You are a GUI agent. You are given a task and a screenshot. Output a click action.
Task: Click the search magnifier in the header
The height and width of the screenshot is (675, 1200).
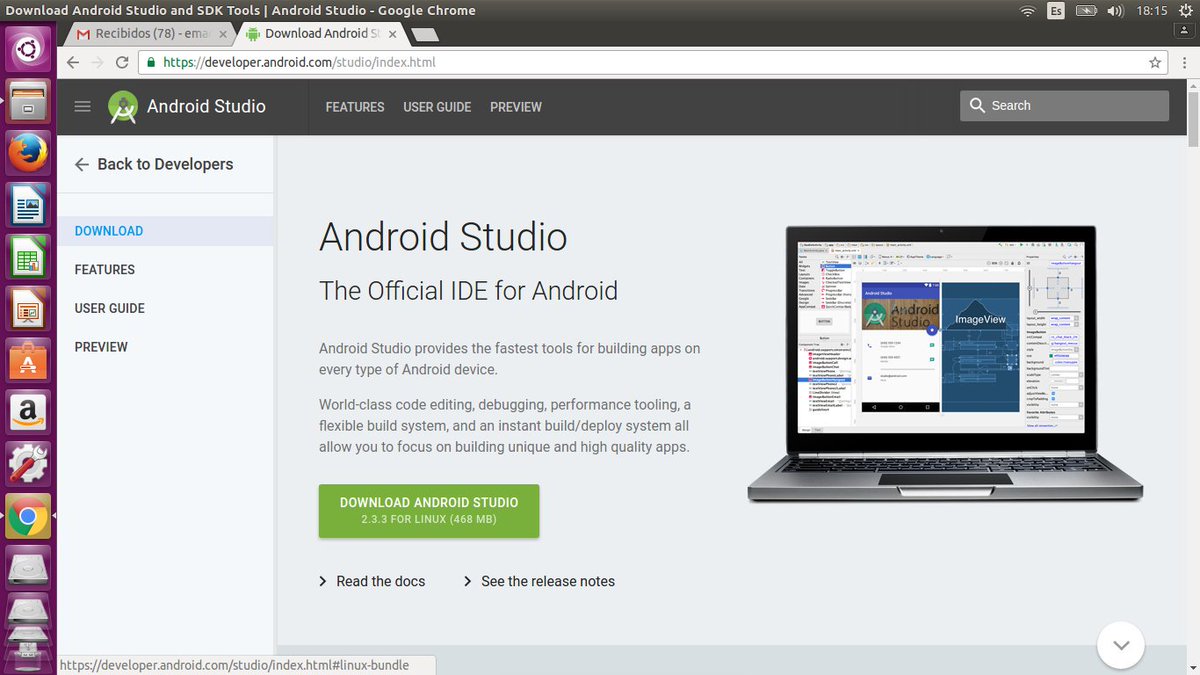click(x=977, y=105)
